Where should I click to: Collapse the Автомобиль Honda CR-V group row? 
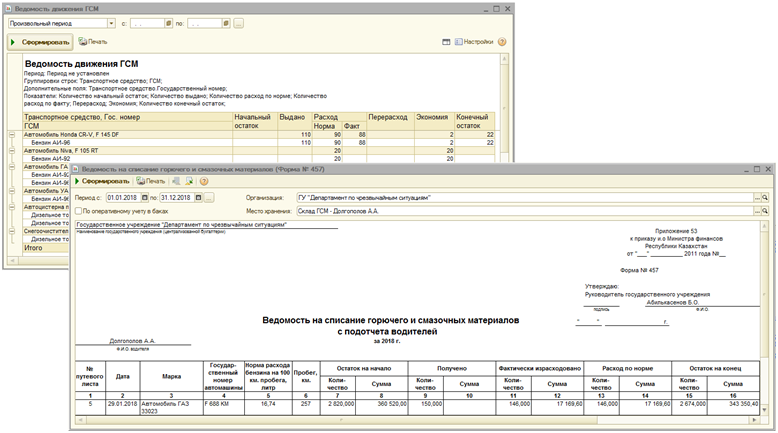12,134
